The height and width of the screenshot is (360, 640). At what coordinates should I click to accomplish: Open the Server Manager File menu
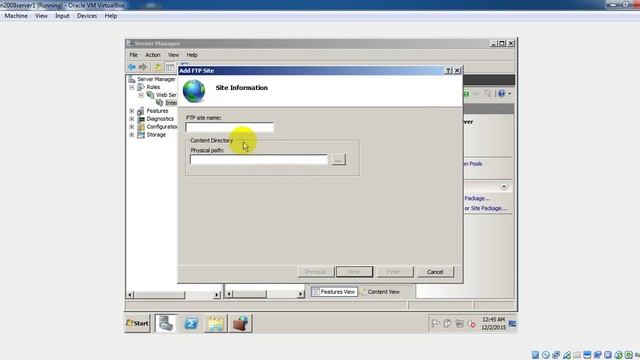pyautogui.click(x=133, y=55)
